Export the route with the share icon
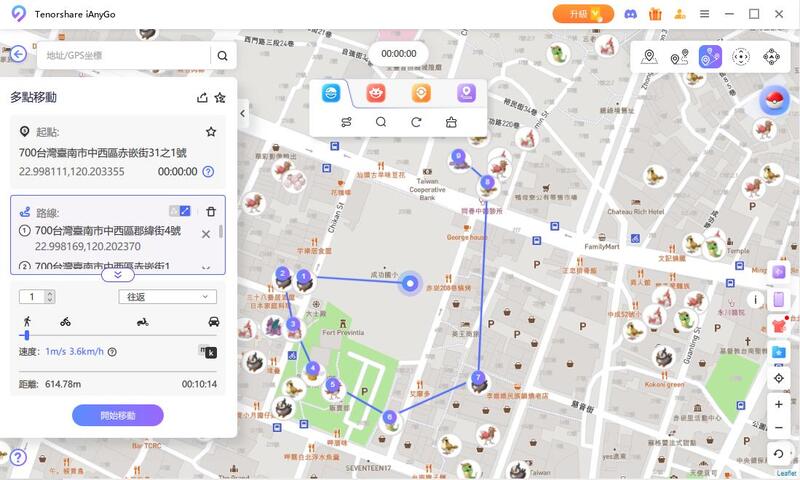 [x=203, y=97]
